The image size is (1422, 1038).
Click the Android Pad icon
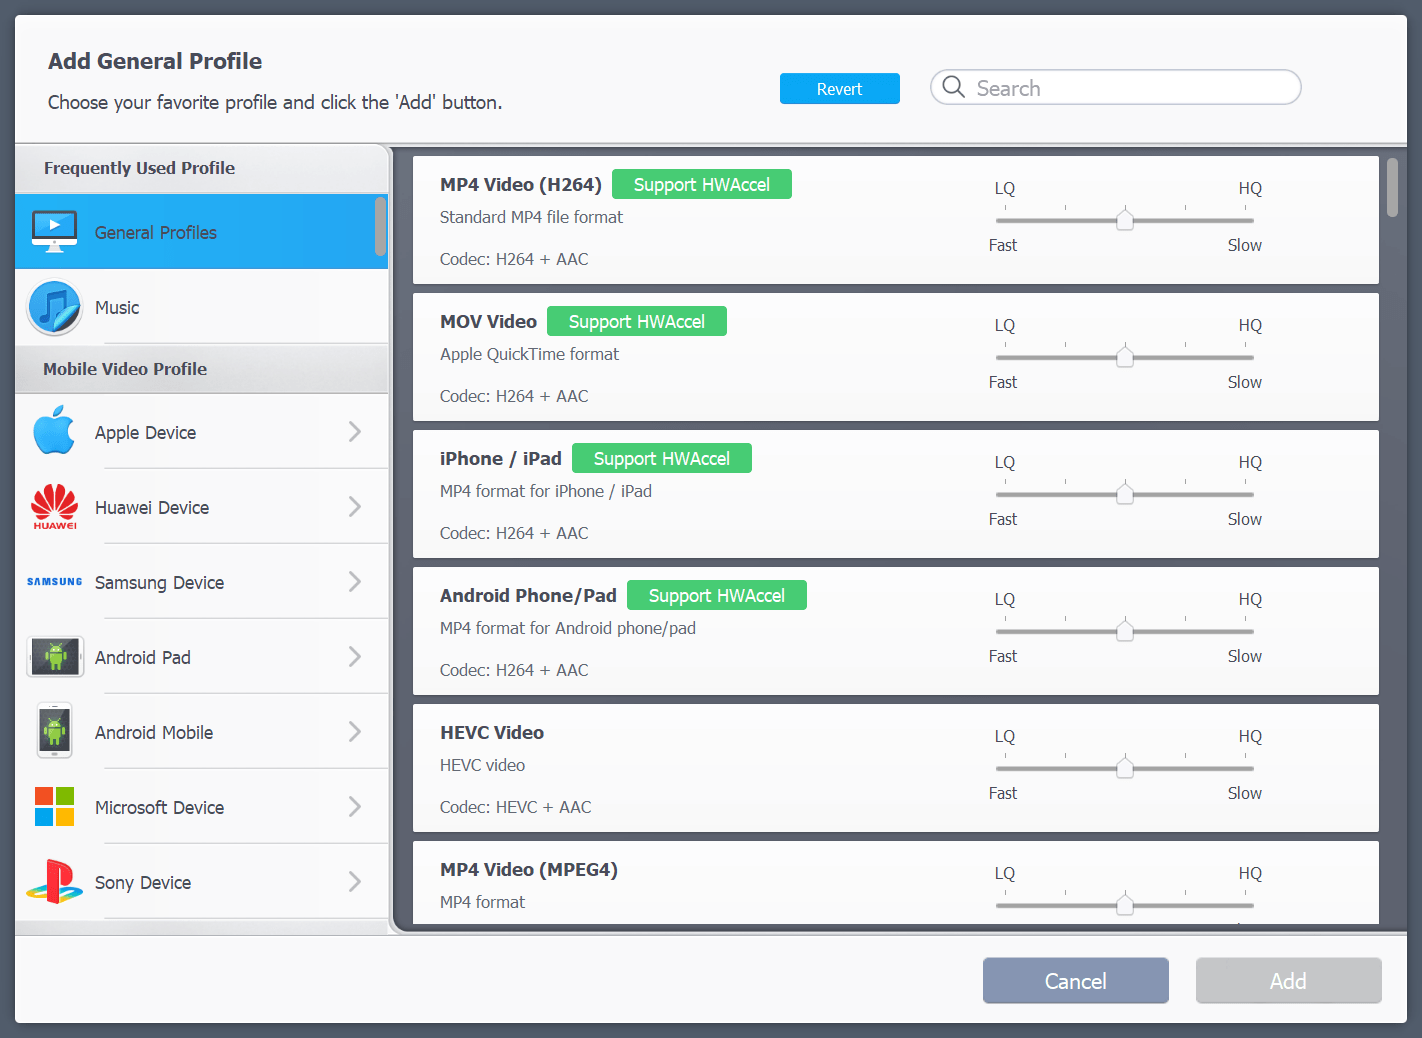(55, 657)
